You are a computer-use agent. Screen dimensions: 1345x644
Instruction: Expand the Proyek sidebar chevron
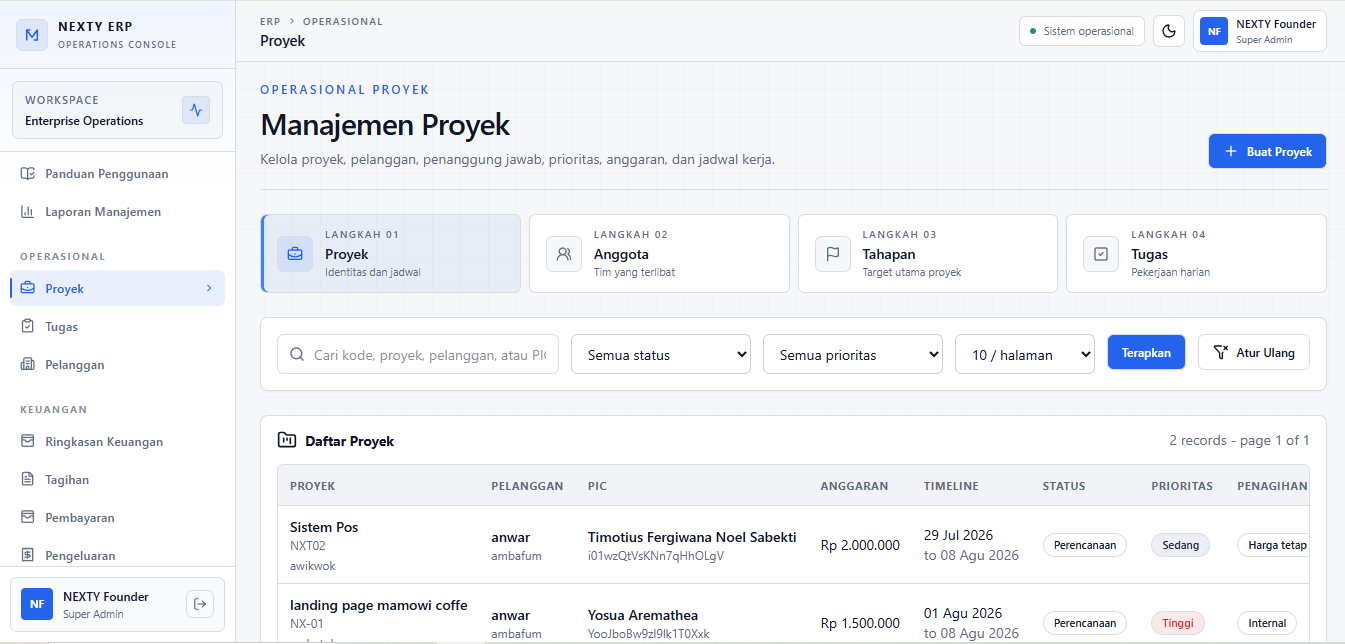click(x=209, y=288)
